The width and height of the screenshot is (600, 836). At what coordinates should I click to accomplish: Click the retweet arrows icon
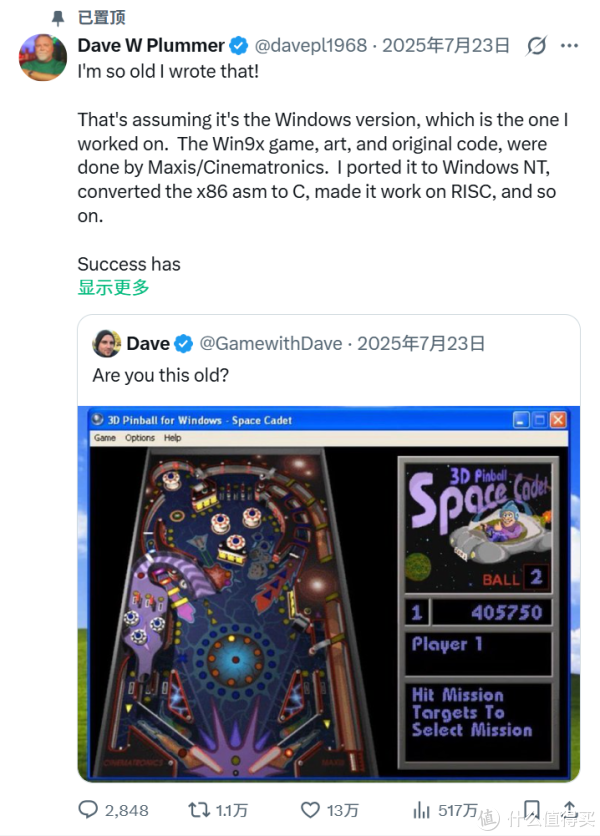pos(199,809)
